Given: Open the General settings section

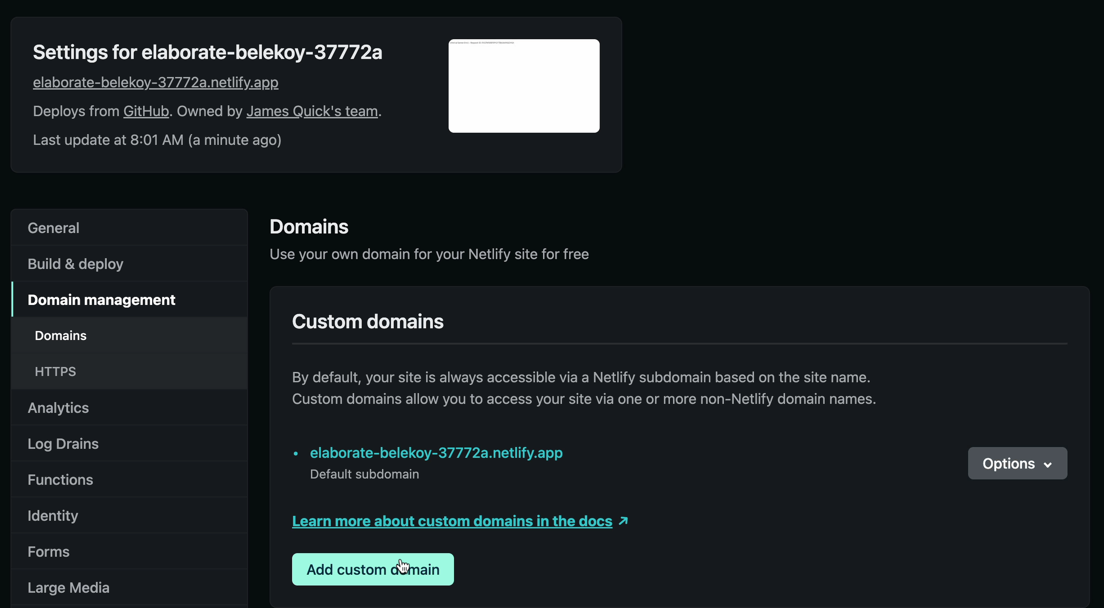Looking at the screenshot, I should click(x=130, y=228).
